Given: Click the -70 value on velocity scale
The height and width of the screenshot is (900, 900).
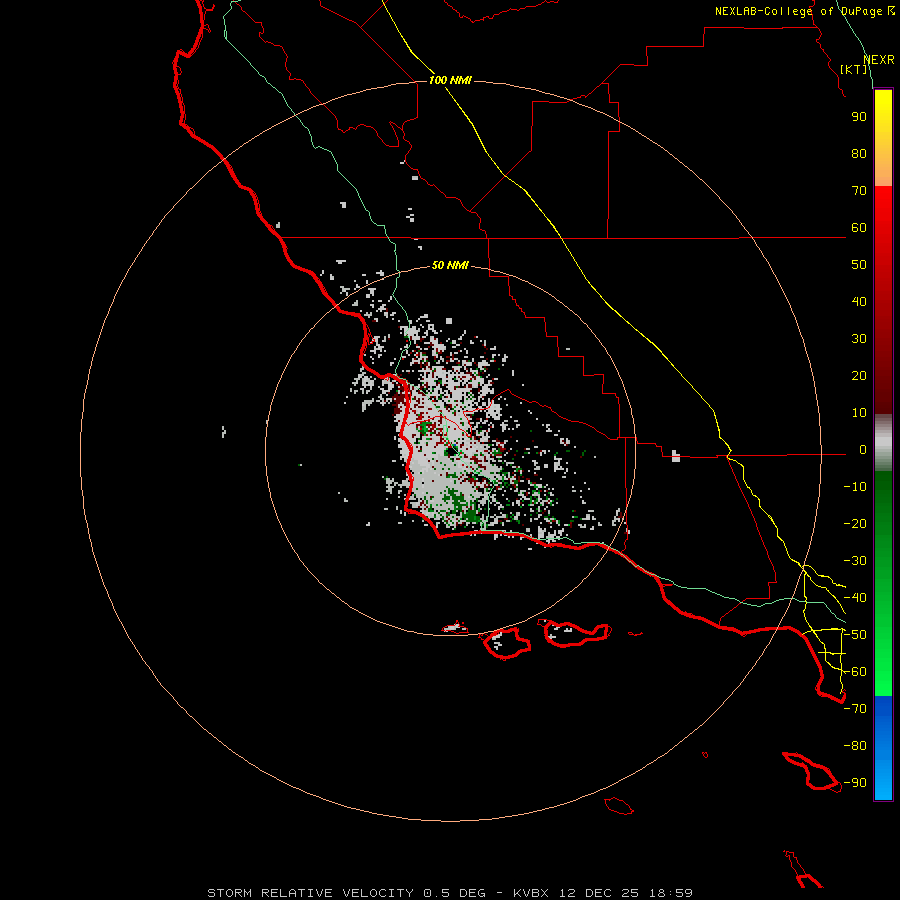Looking at the screenshot, I should [x=855, y=709].
